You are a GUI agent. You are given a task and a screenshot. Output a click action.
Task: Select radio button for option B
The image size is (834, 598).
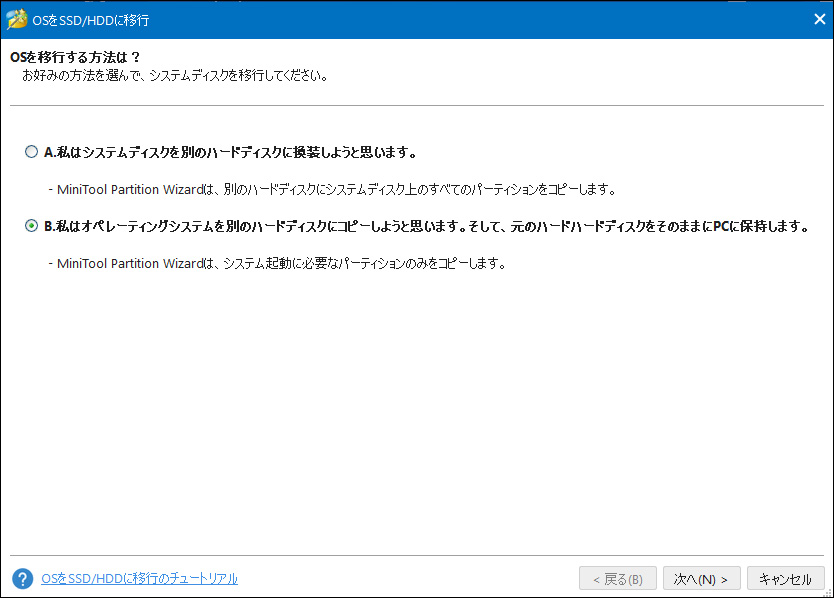pos(31,226)
